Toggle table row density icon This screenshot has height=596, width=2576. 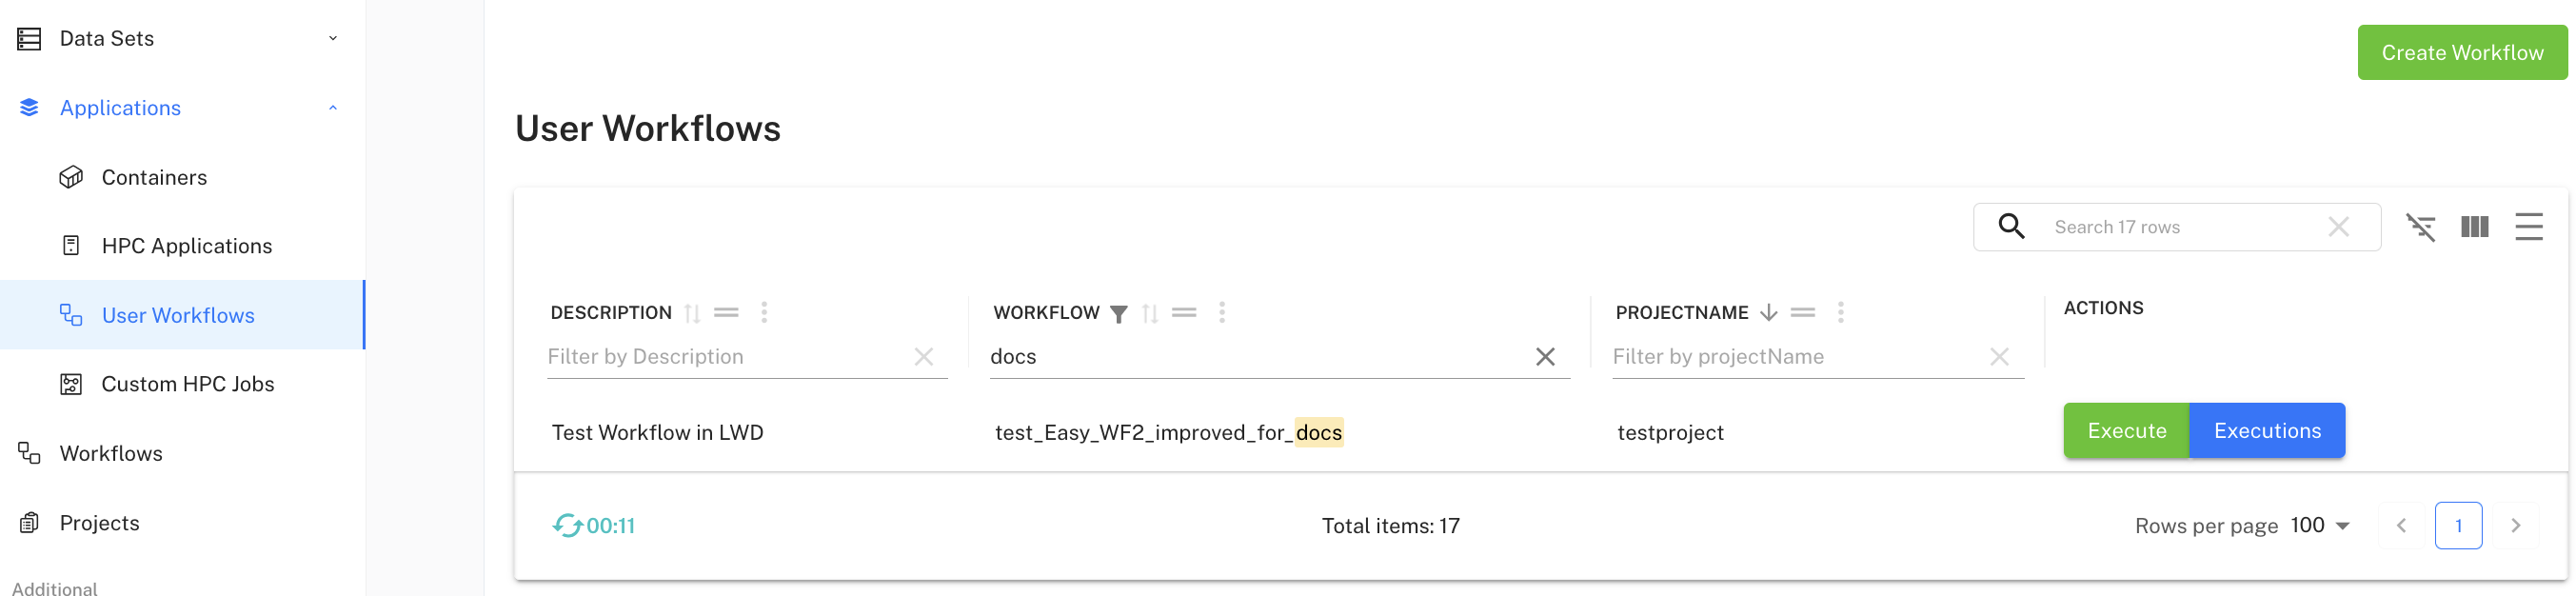tap(2528, 227)
